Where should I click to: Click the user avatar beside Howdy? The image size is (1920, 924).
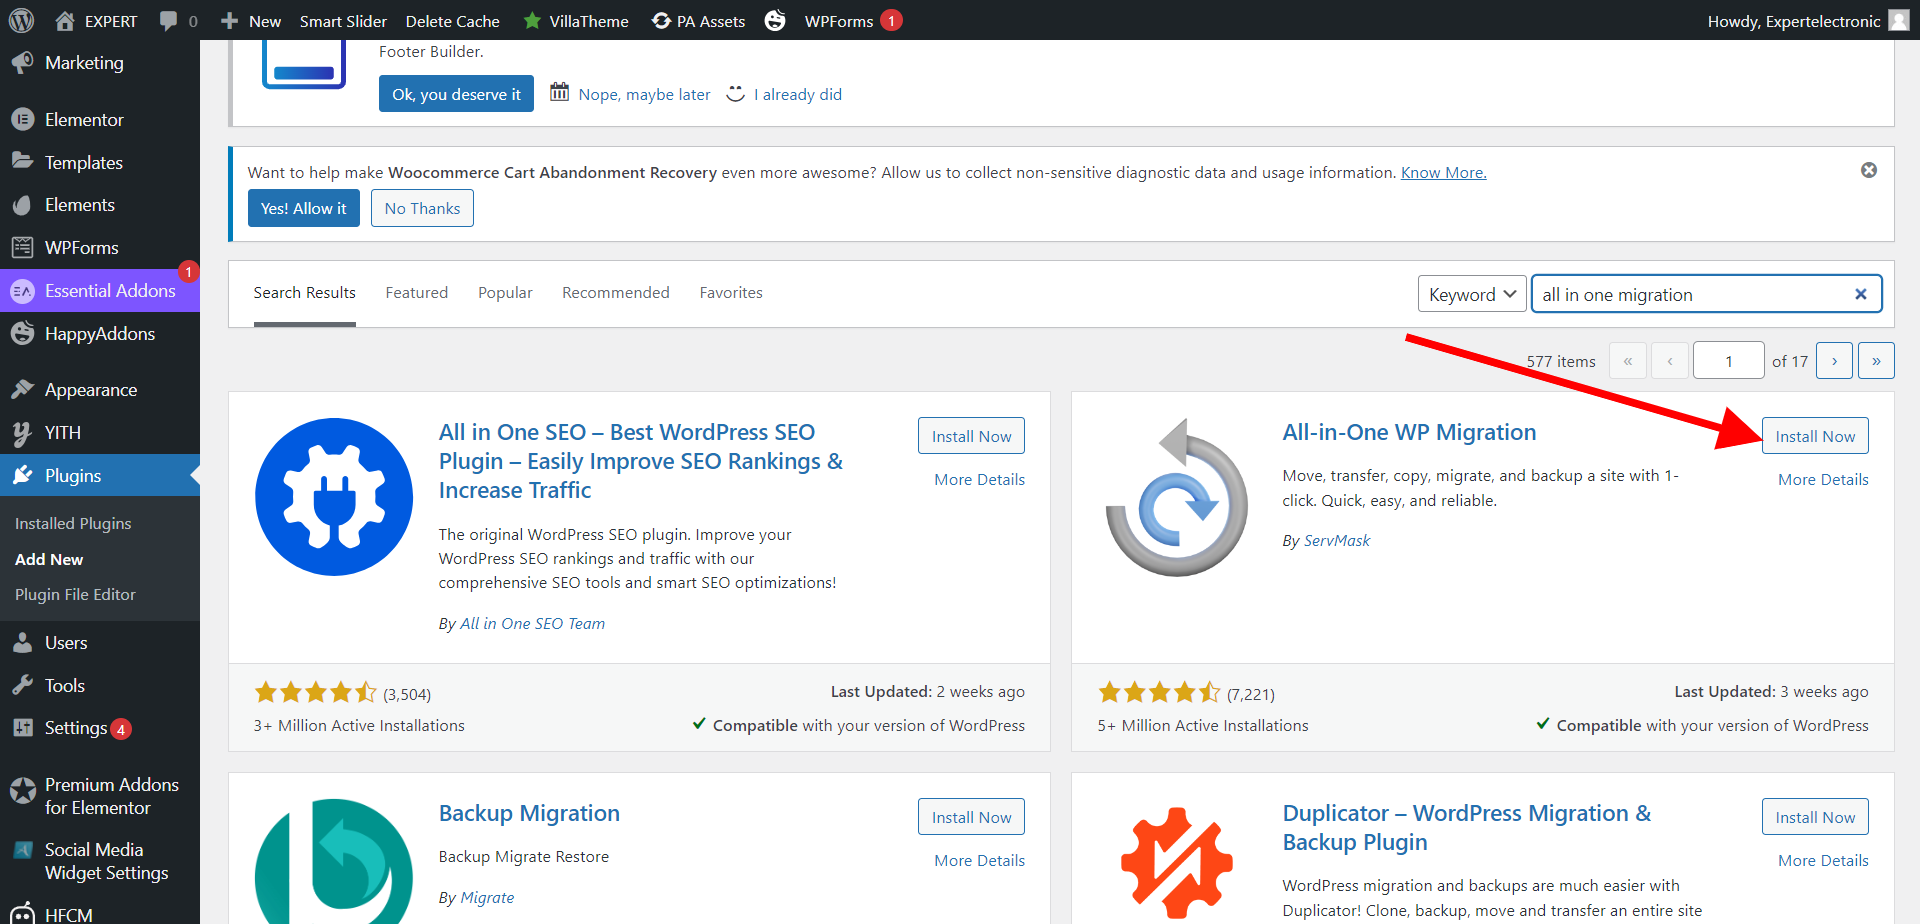click(x=1899, y=21)
